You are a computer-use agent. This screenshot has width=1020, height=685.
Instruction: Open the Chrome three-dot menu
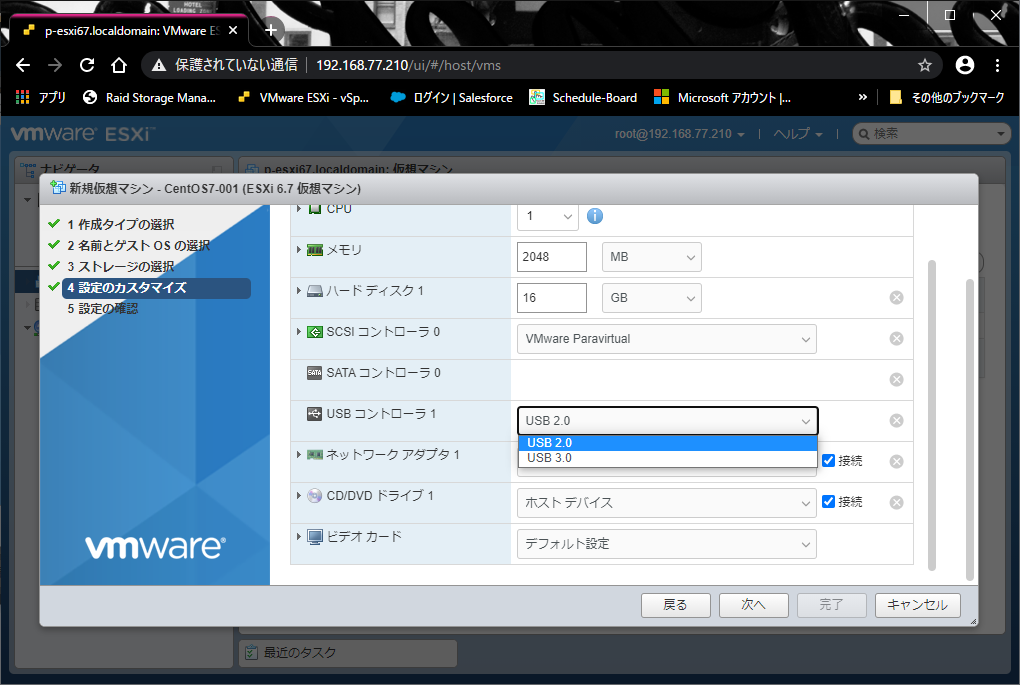tap(997, 65)
